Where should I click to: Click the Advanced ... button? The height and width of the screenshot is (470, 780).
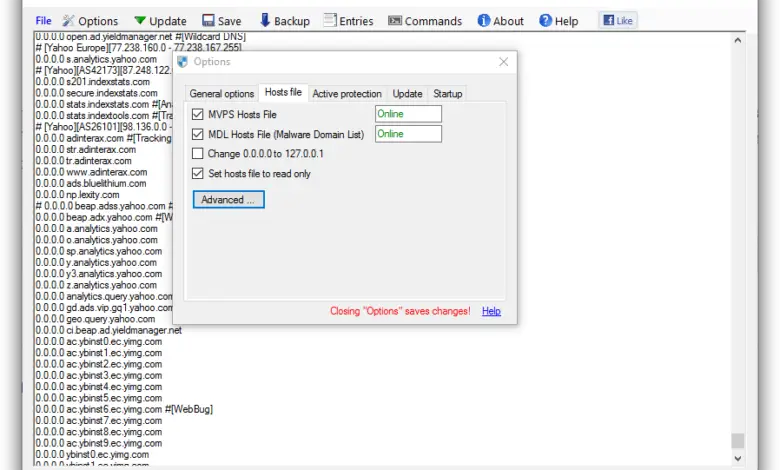click(x=228, y=199)
